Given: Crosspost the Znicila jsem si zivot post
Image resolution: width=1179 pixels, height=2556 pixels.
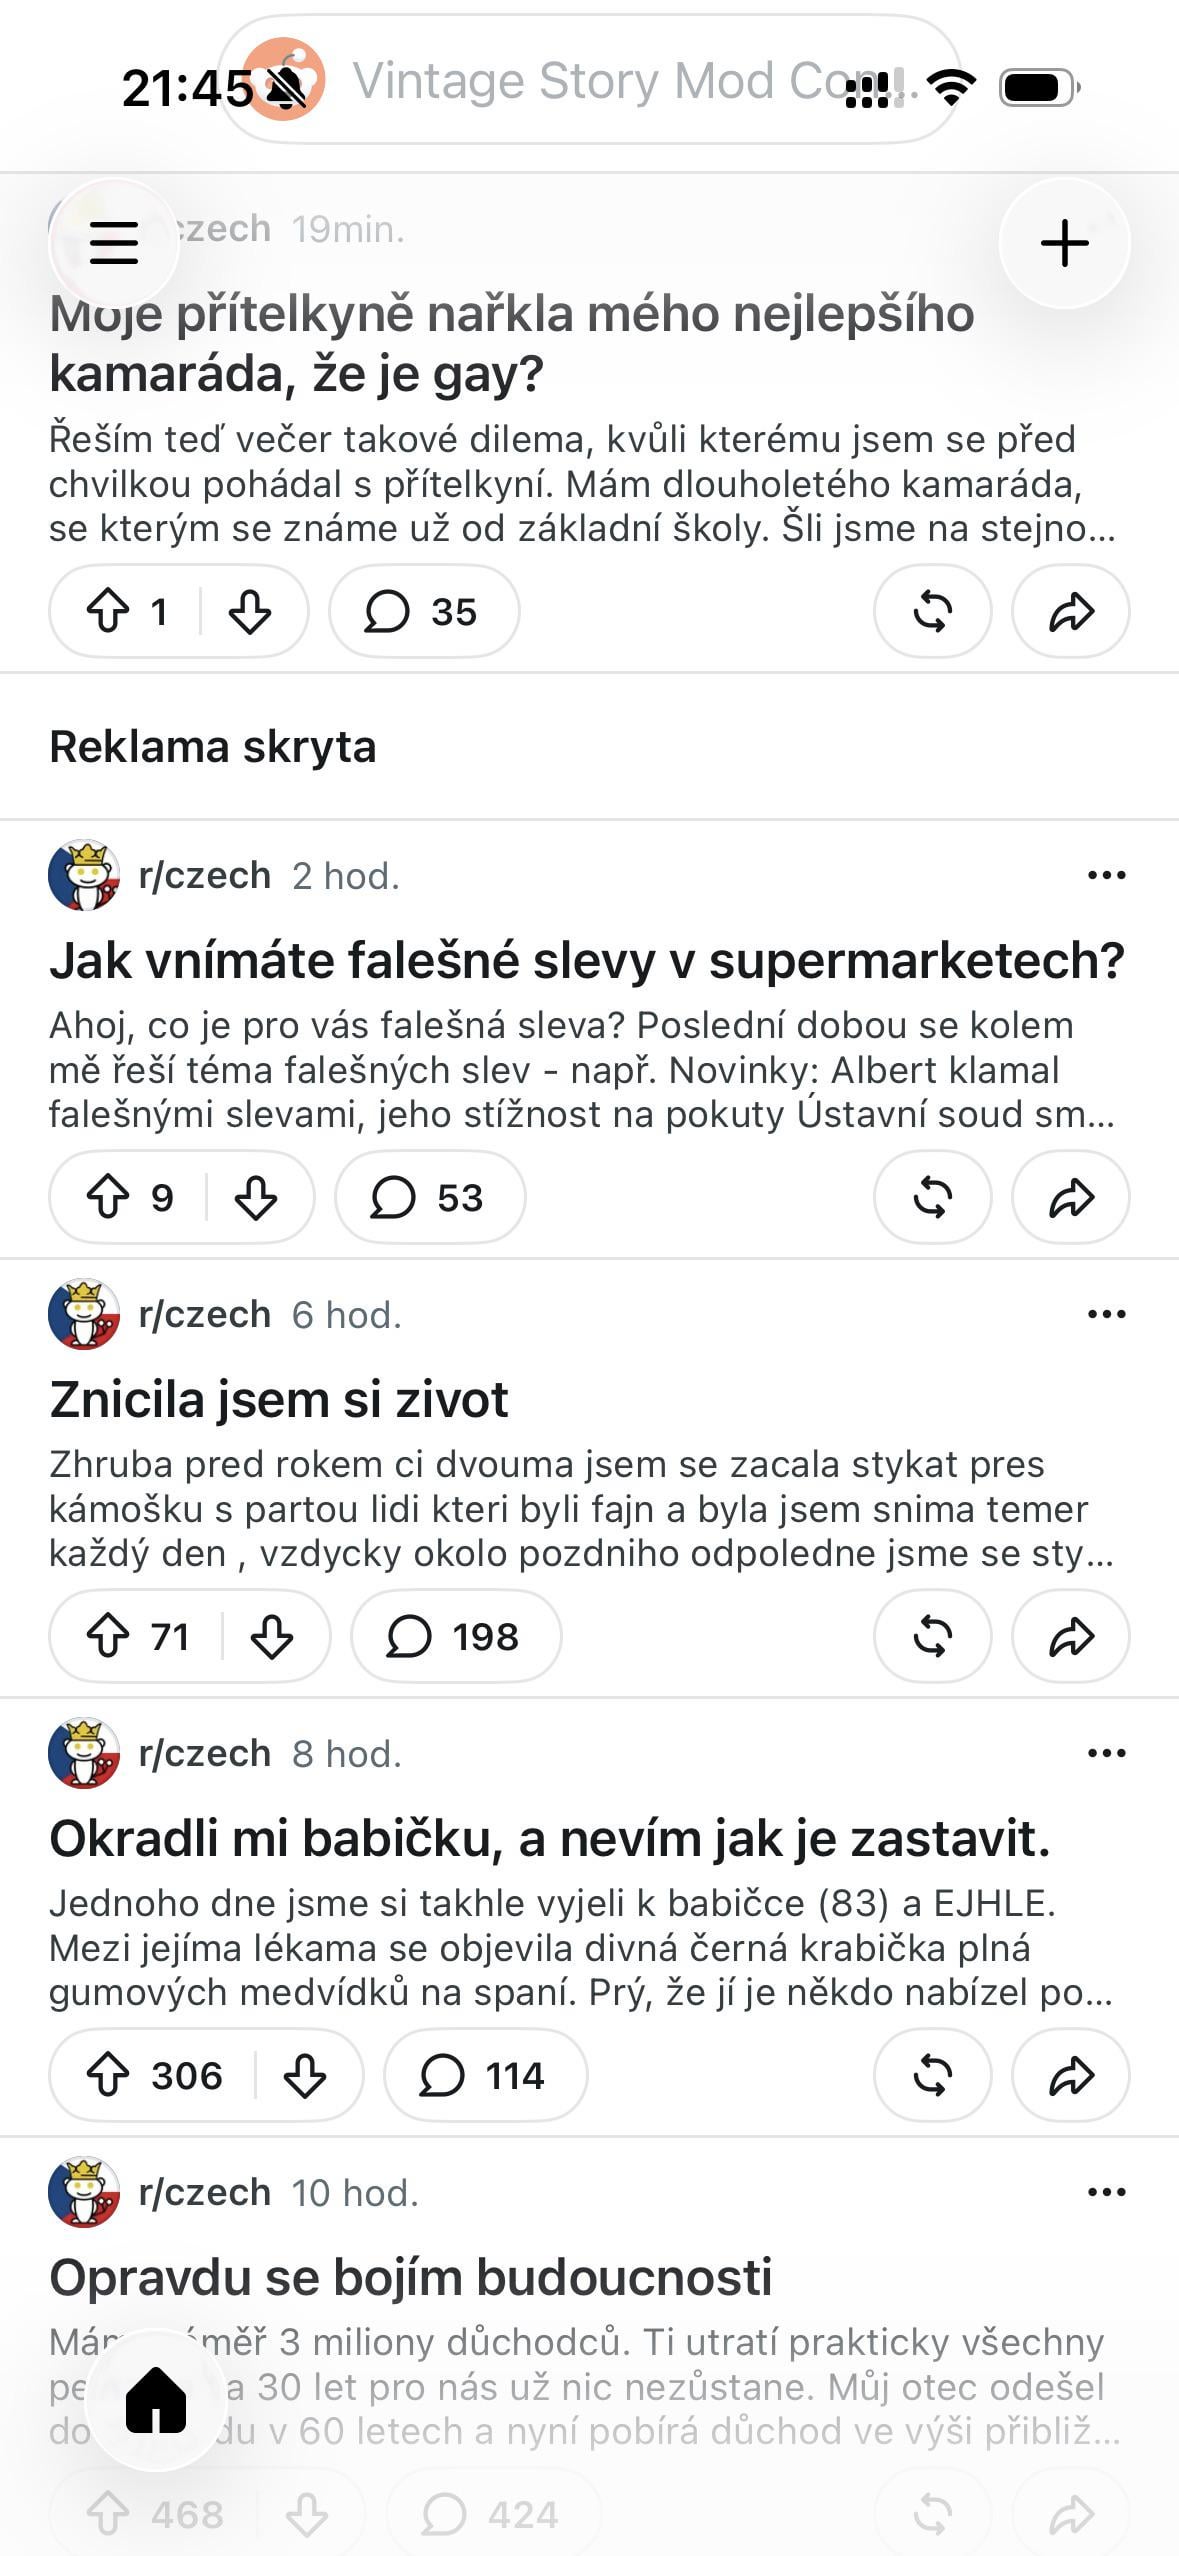Looking at the screenshot, I should tap(932, 1636).
